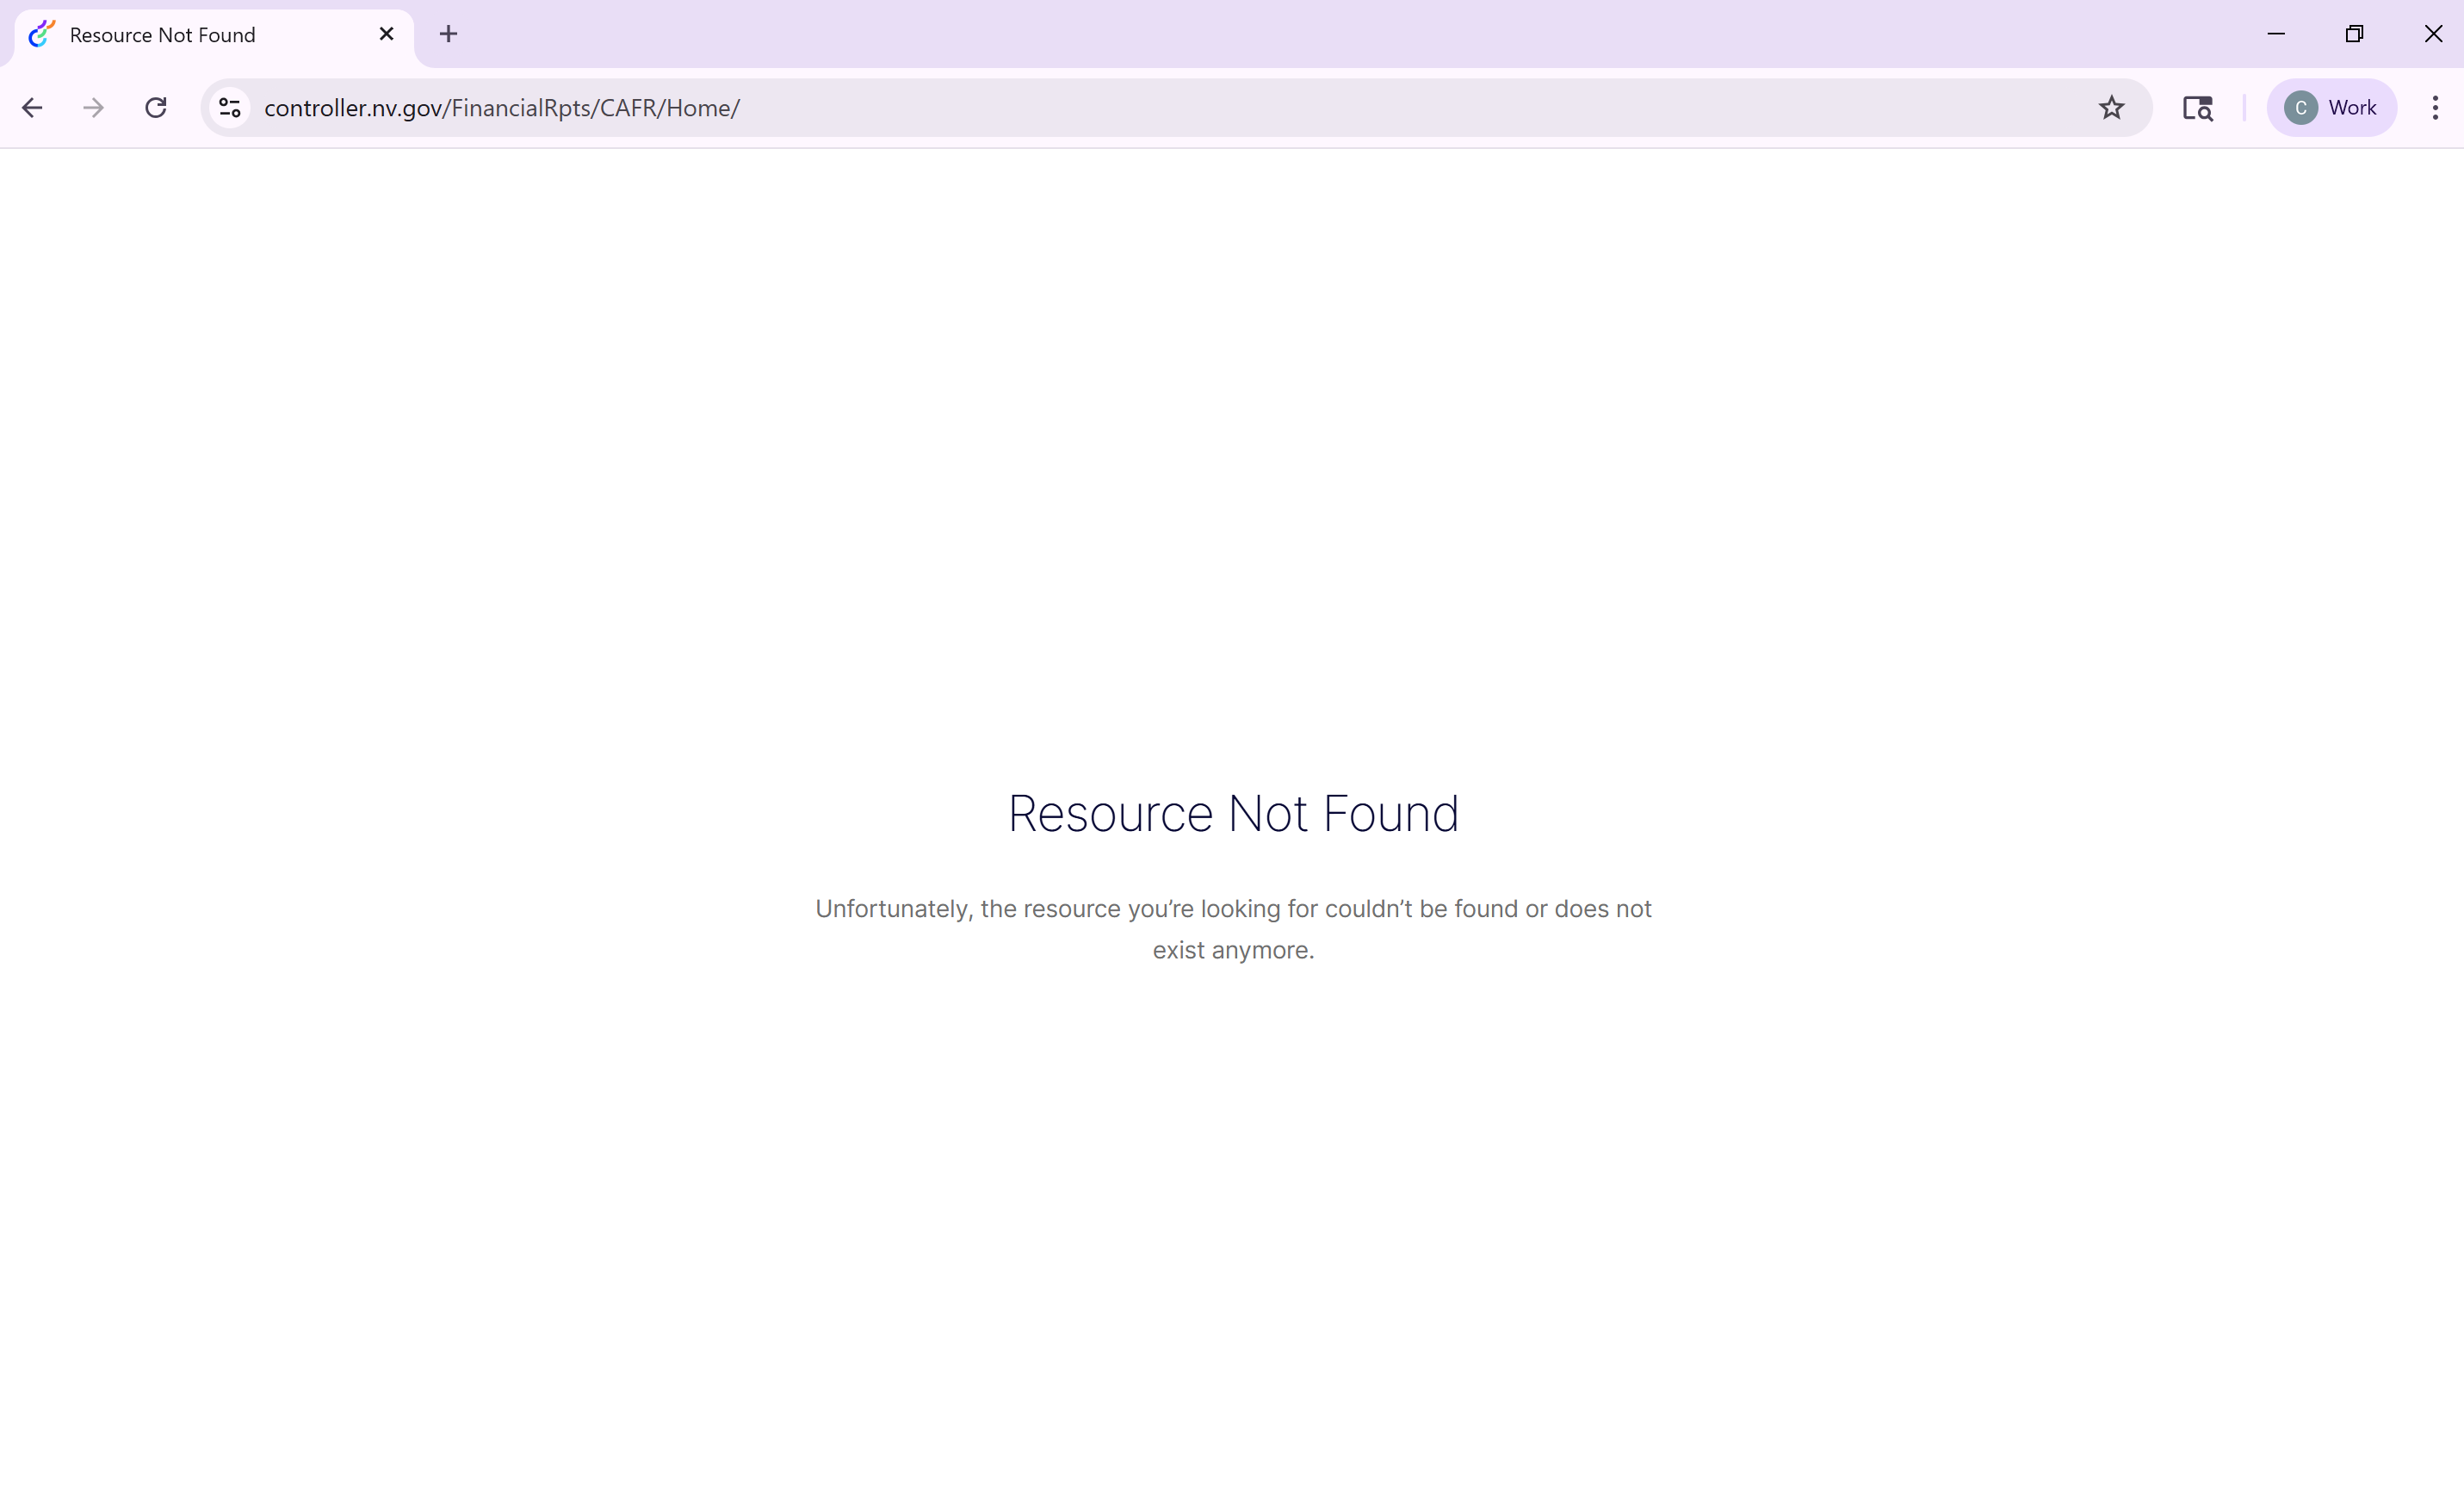Open a new tab with plus button
Image resolution: width=2464 pixels, height=1501 pixels.
click(x=449, y=34)
